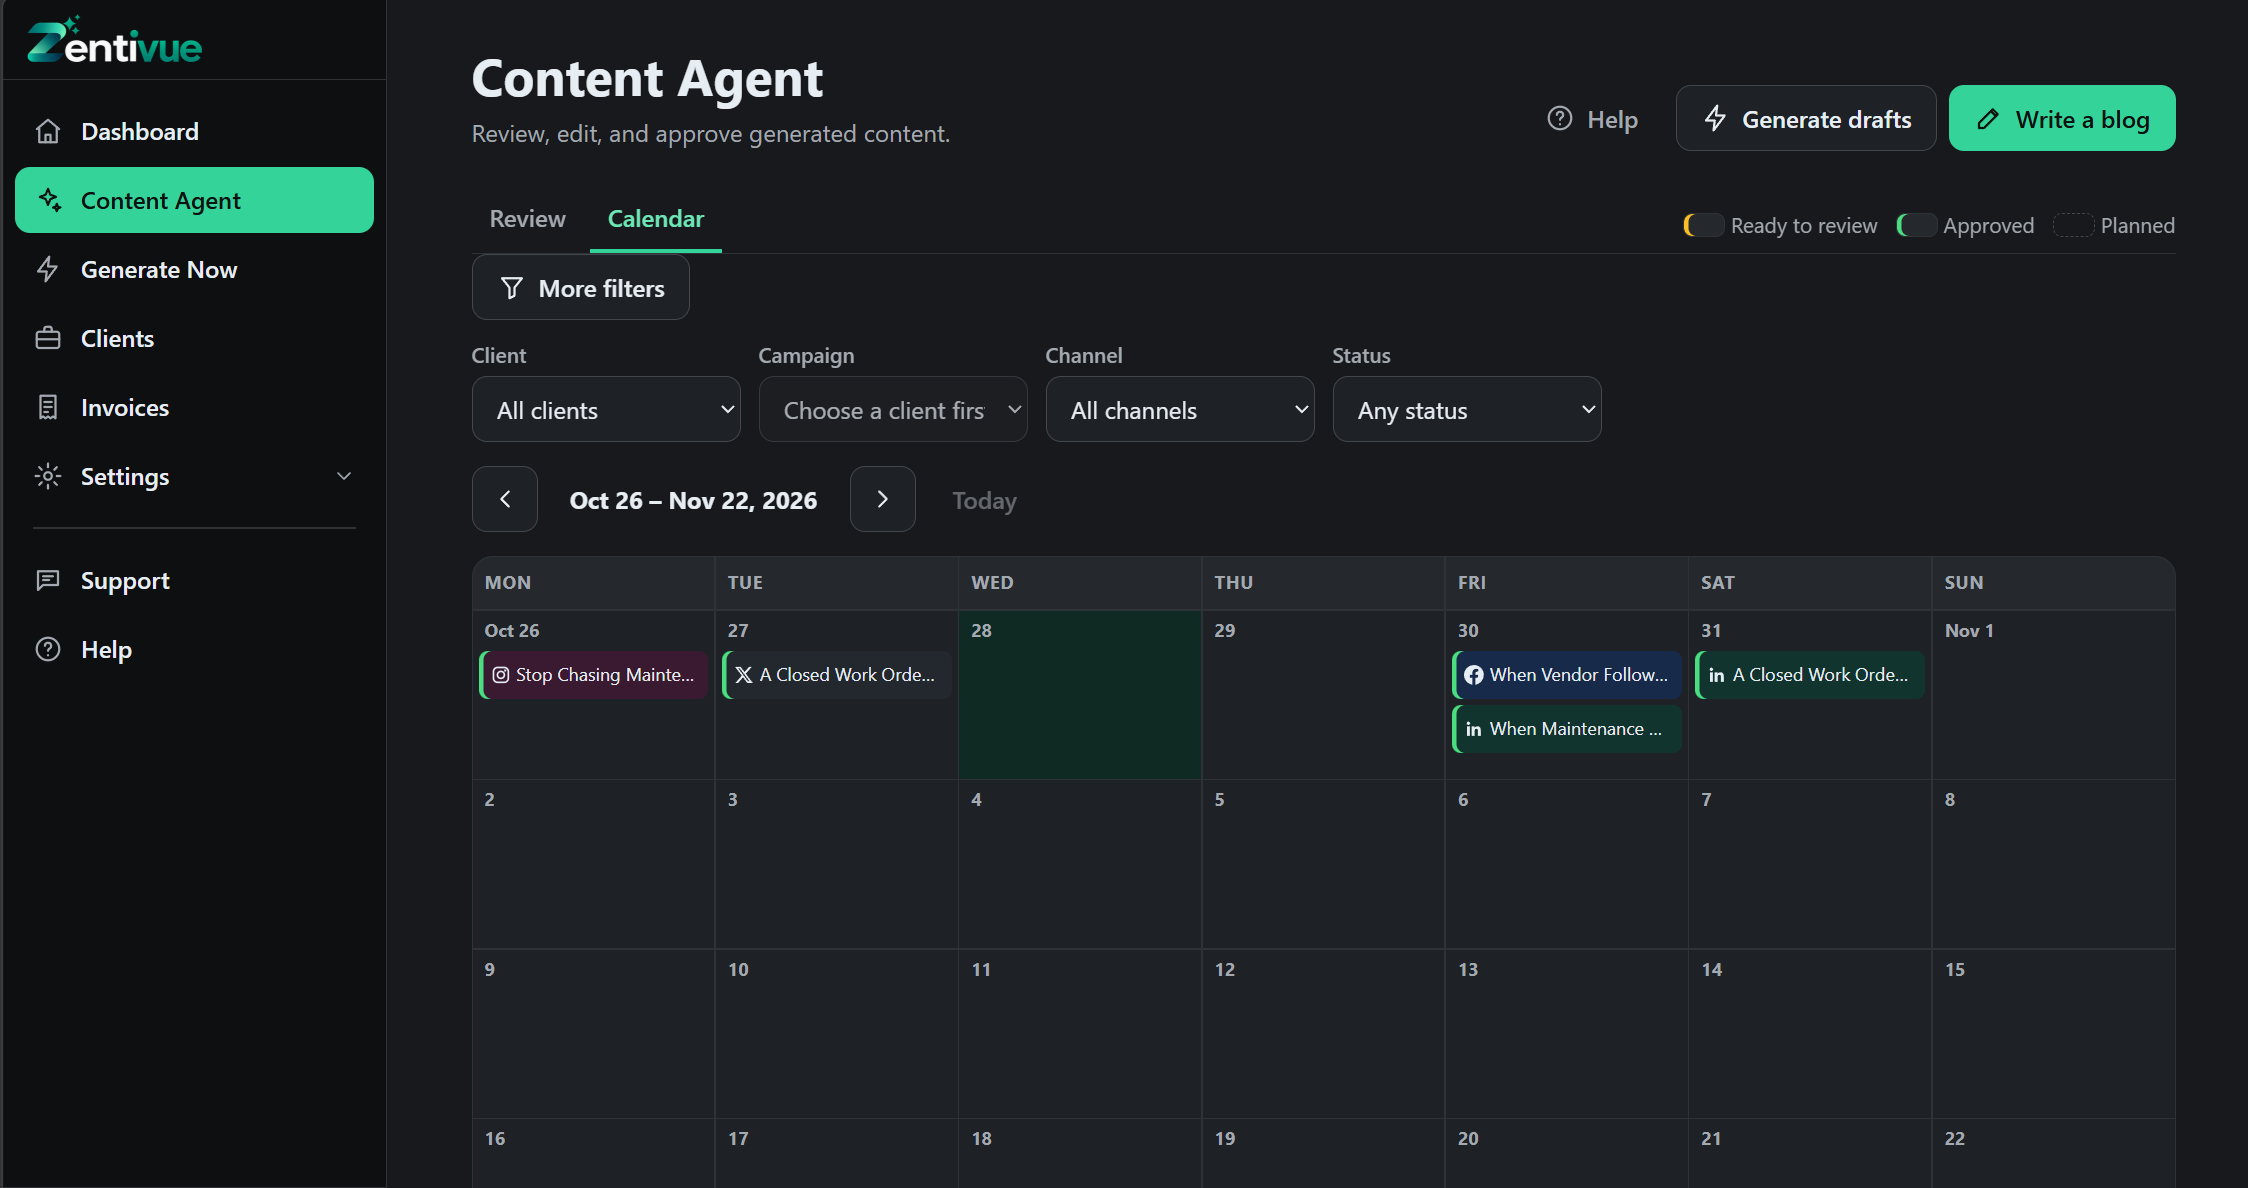2248x1188 pixels.
Task: Jump to Today in calendar
Action: [984, 500]
